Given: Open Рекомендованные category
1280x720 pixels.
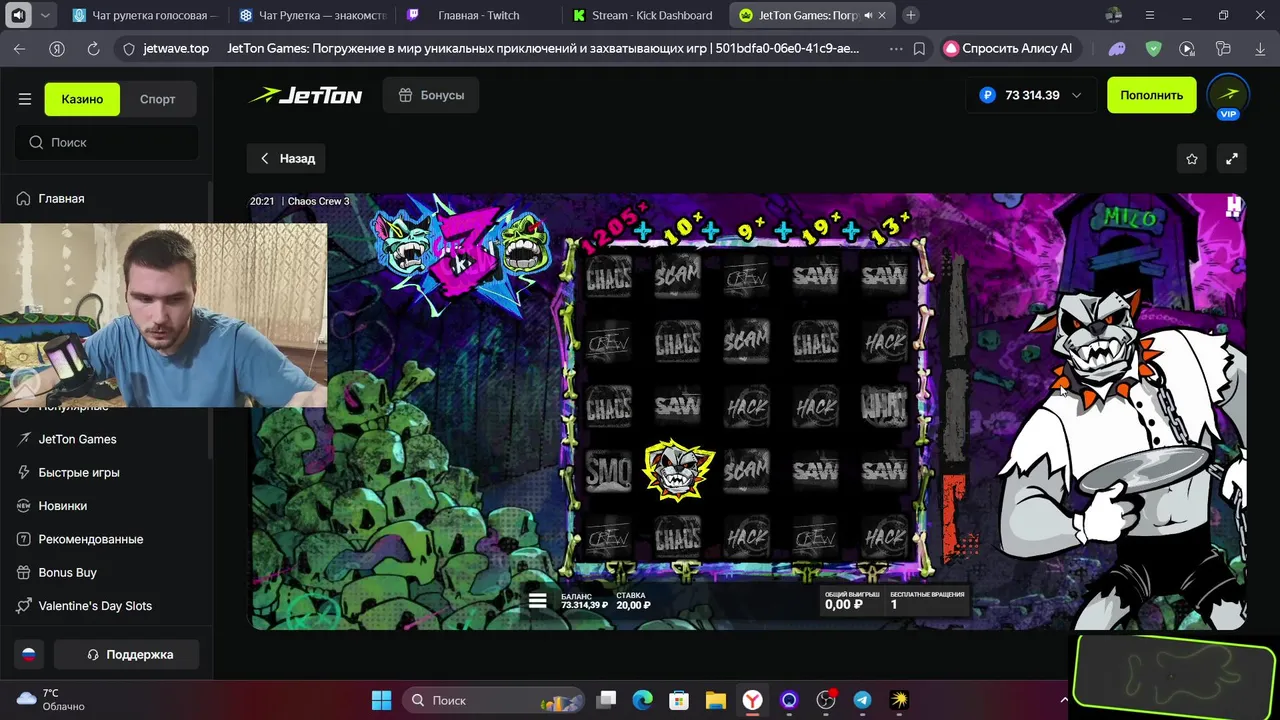Looking at the screenshot, I should tap(90, 539).
